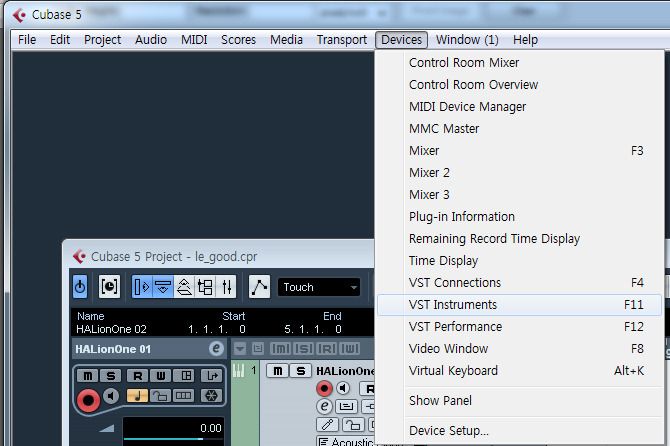Click the Edit 'e' button beside HALionOne 01
Viewport: 670px width, 446px height.
(x=216, y=349)
